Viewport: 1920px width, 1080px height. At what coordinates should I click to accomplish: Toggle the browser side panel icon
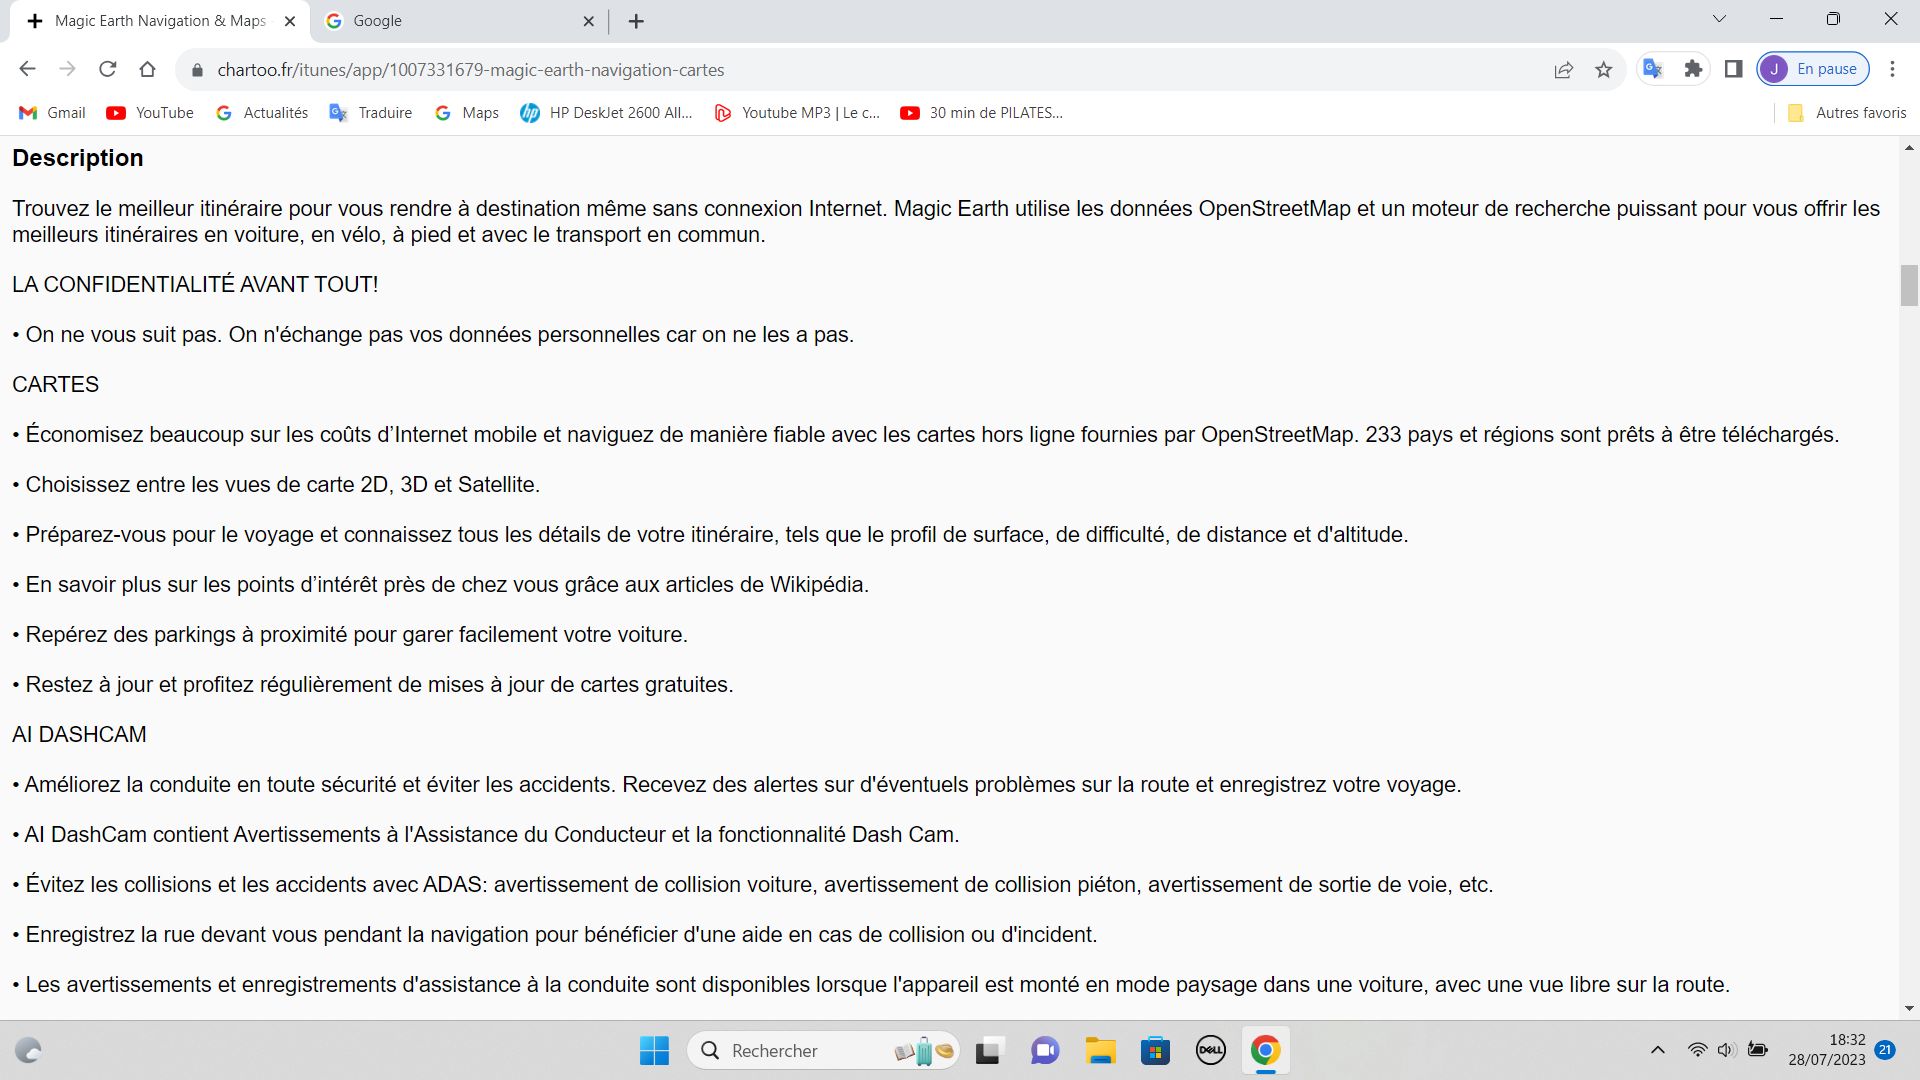(1734, 69)
